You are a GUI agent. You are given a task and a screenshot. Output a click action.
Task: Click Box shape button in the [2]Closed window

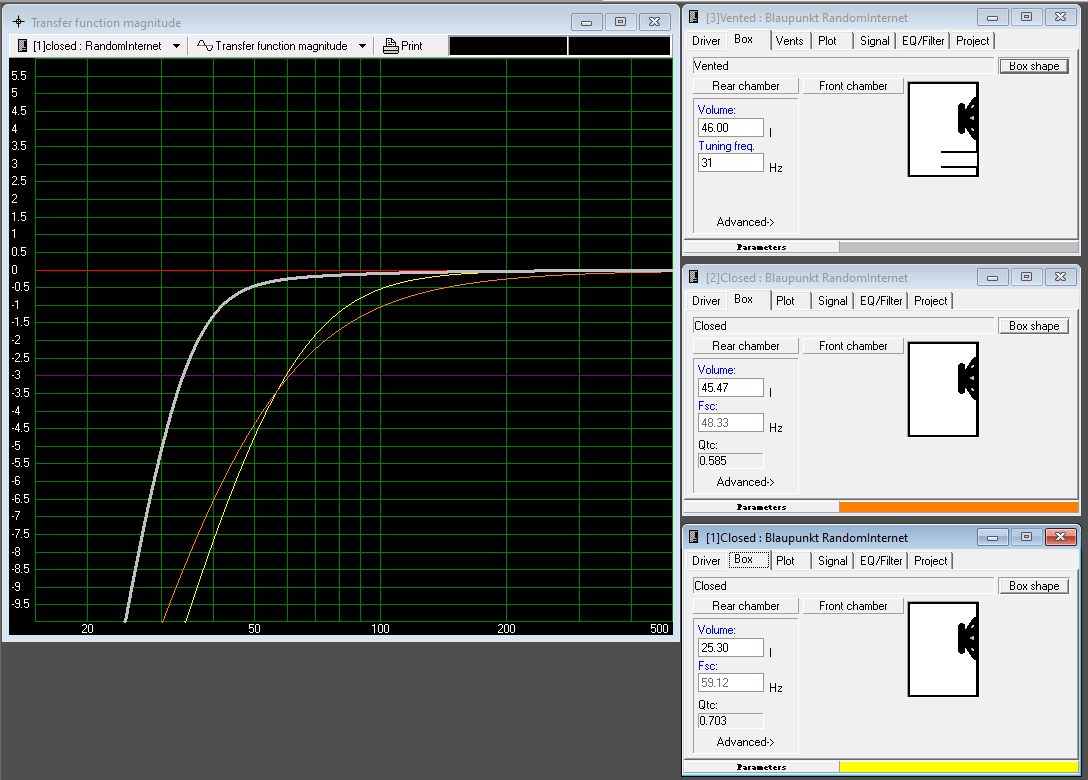coord(1034,325)
